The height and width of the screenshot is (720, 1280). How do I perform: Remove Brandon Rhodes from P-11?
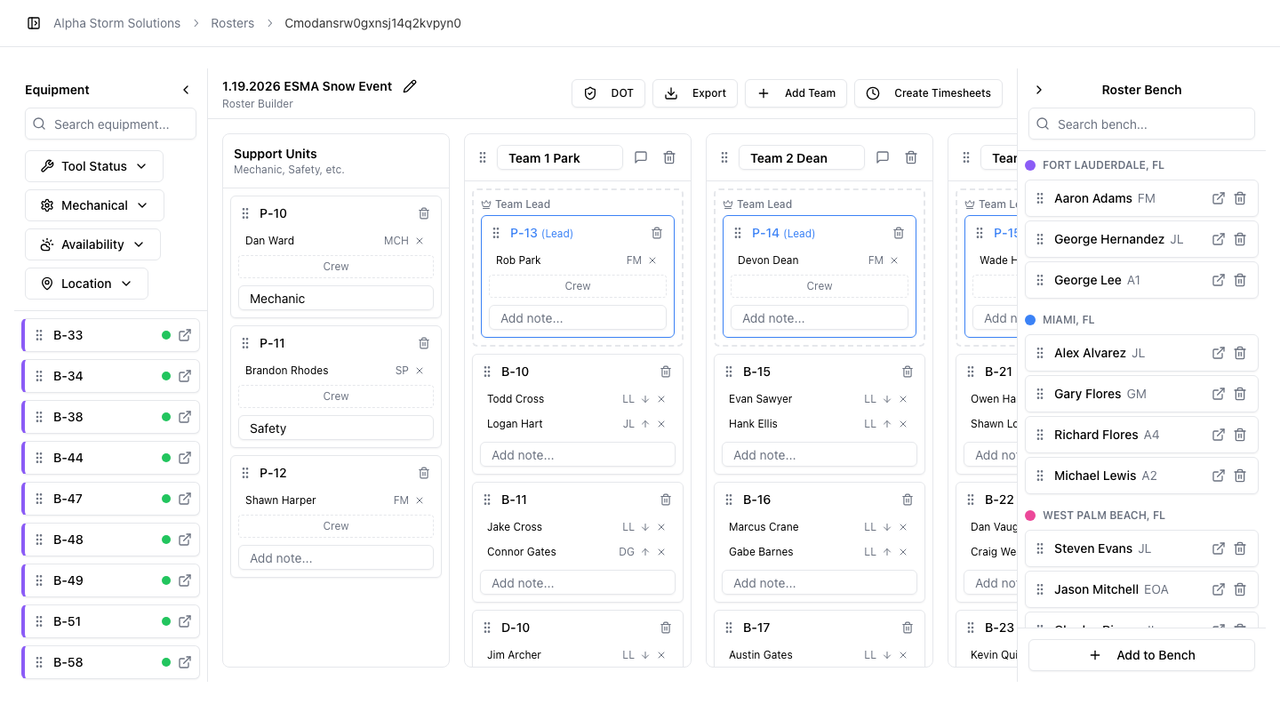coord(420,371)
